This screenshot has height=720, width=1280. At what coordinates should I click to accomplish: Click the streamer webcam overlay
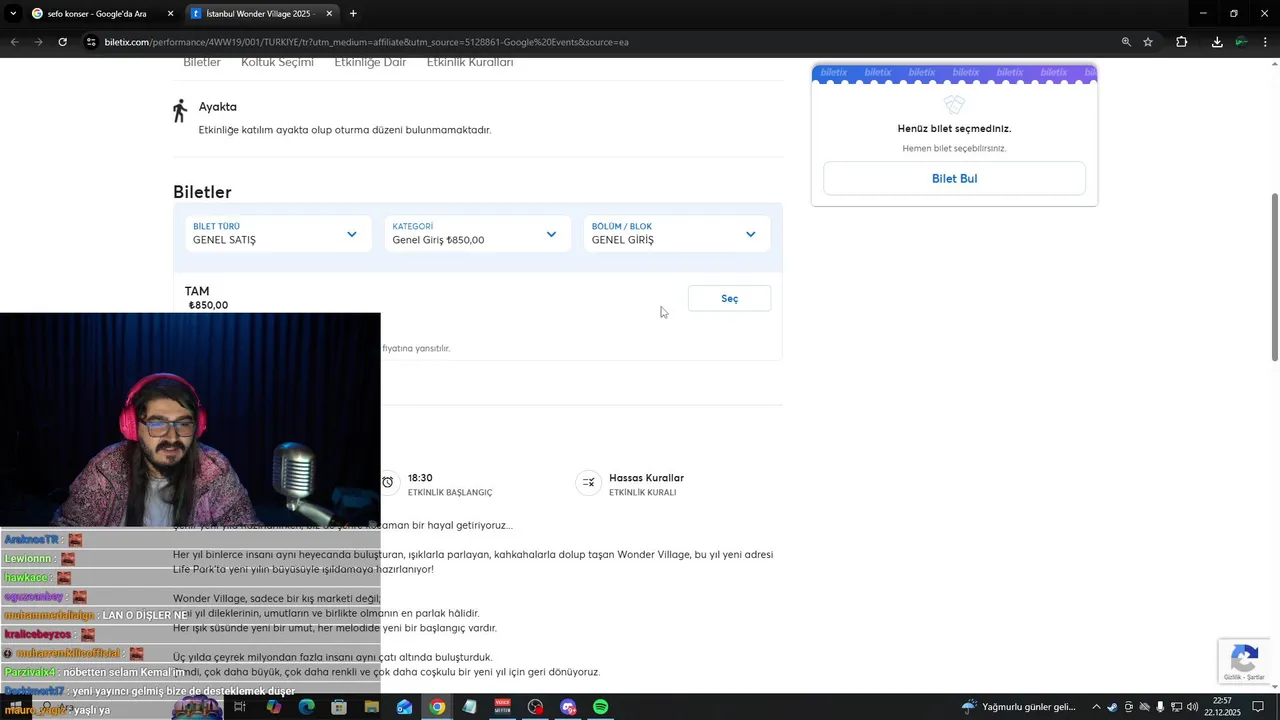click(x=190, y=420)
